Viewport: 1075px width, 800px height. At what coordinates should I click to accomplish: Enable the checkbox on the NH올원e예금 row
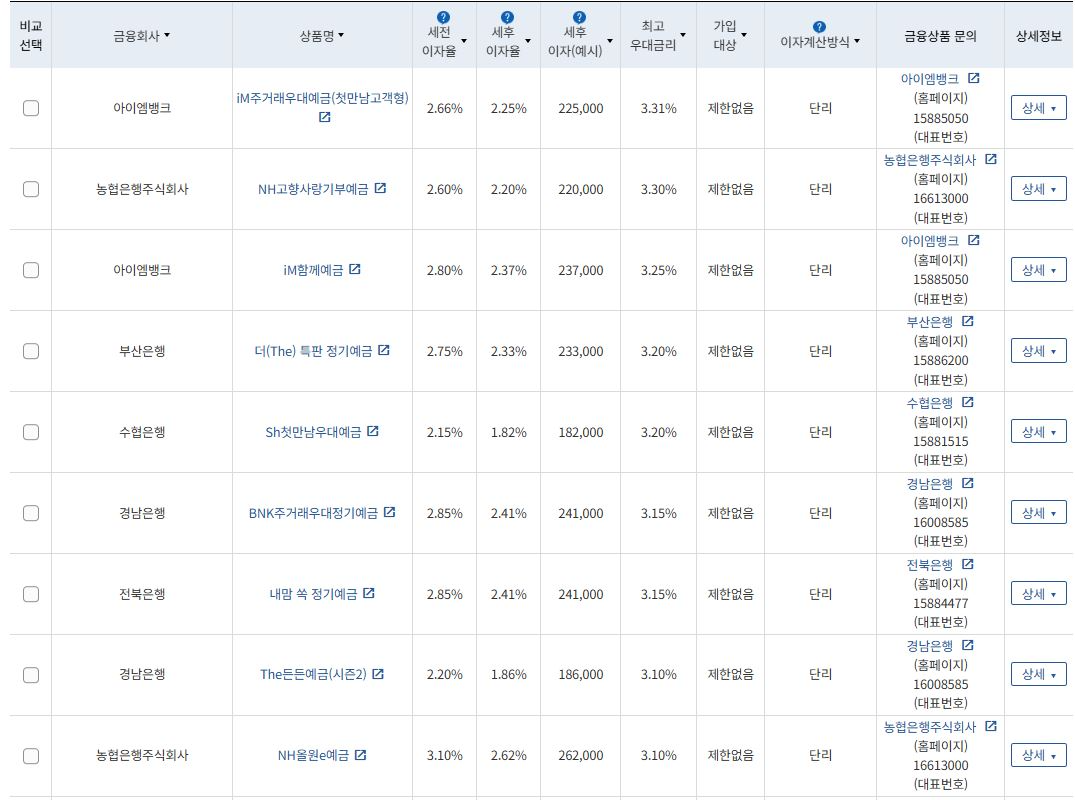(30, 756)
